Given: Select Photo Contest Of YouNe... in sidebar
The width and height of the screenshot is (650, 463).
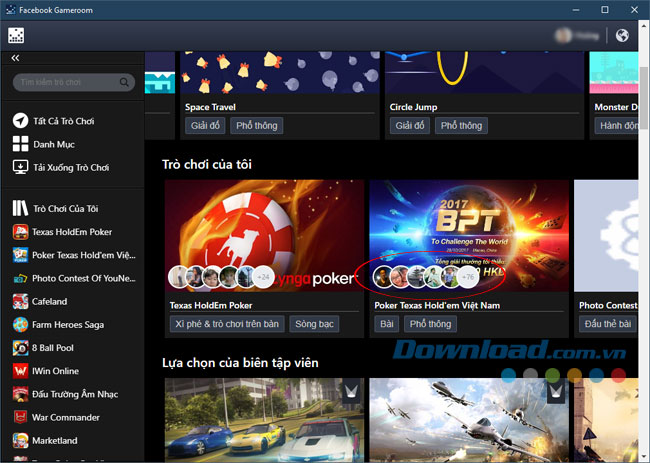Looking at the screenshot, I should point(84,278).
